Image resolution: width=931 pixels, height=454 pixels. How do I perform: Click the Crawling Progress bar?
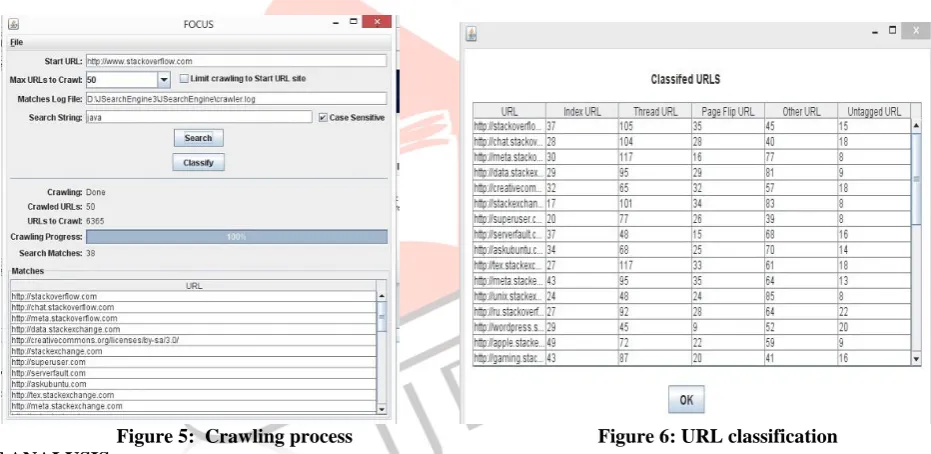[236, 237]
